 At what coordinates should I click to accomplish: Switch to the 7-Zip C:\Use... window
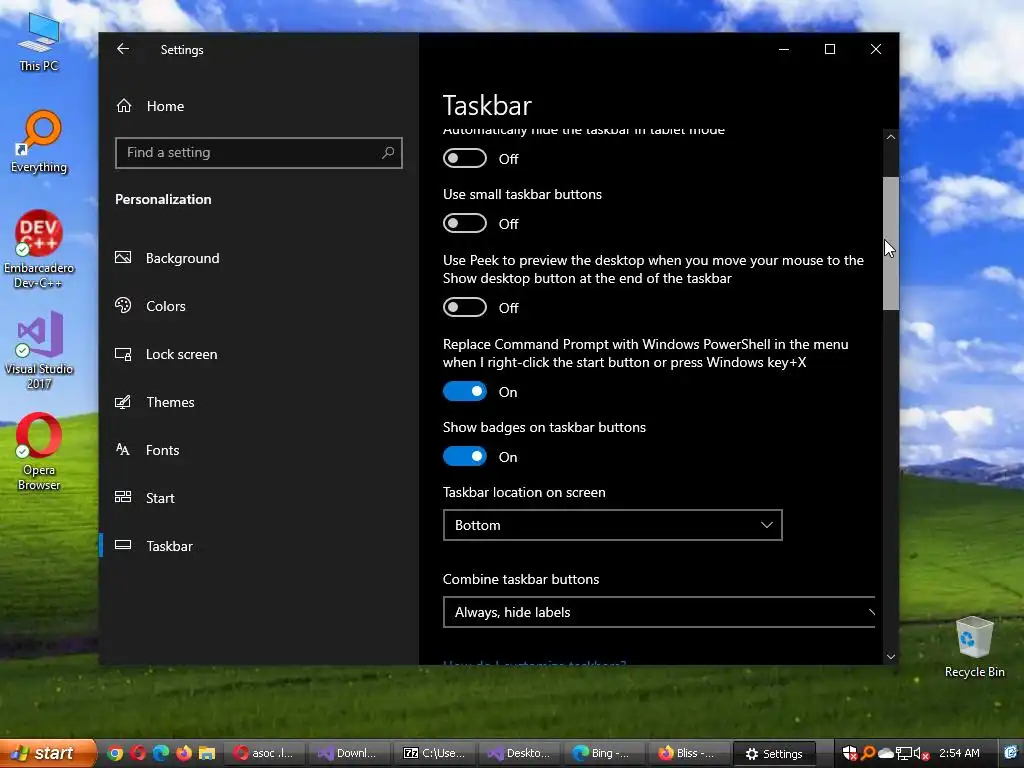(435, 754)
